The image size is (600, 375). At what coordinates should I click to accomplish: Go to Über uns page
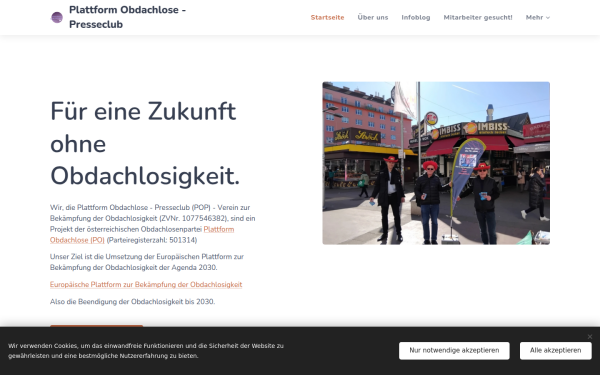(x=373, y=18)
